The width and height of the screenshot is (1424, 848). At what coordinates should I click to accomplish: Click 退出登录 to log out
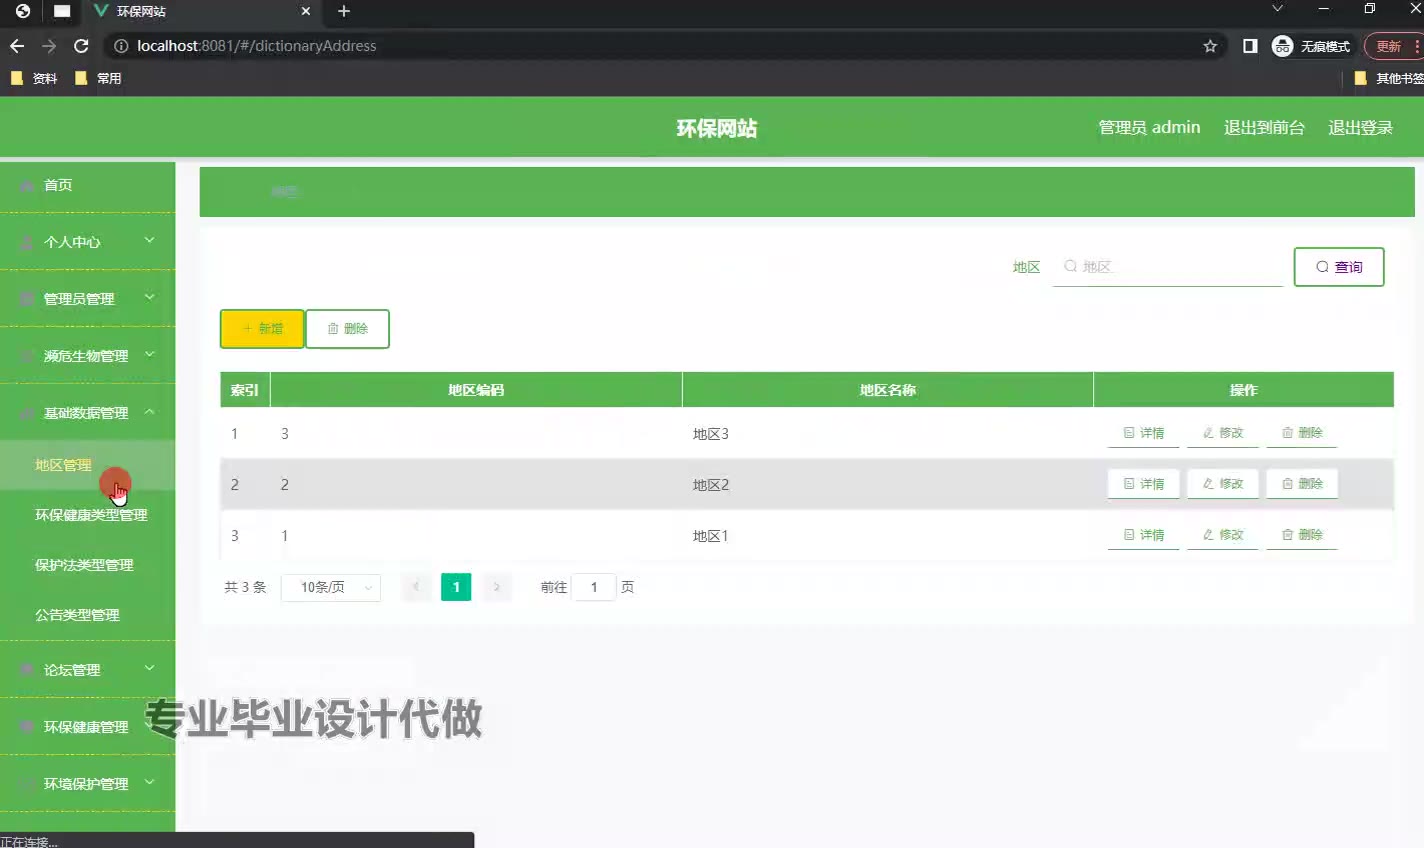(1360, 127)
